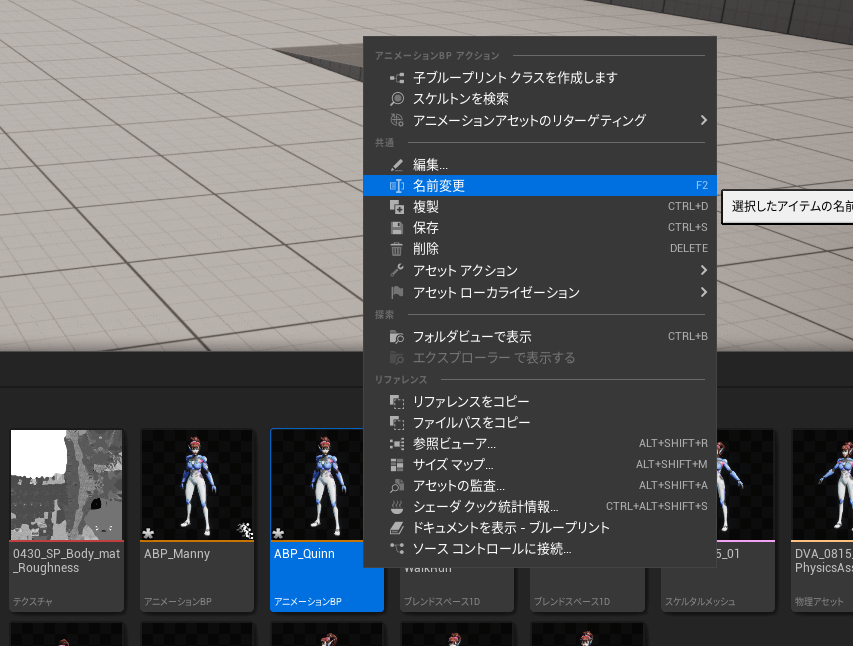The width and height of the screenshot is (853, 646).
Task: Click the rename icon next to 名前変更
Action: pos(396,186)
